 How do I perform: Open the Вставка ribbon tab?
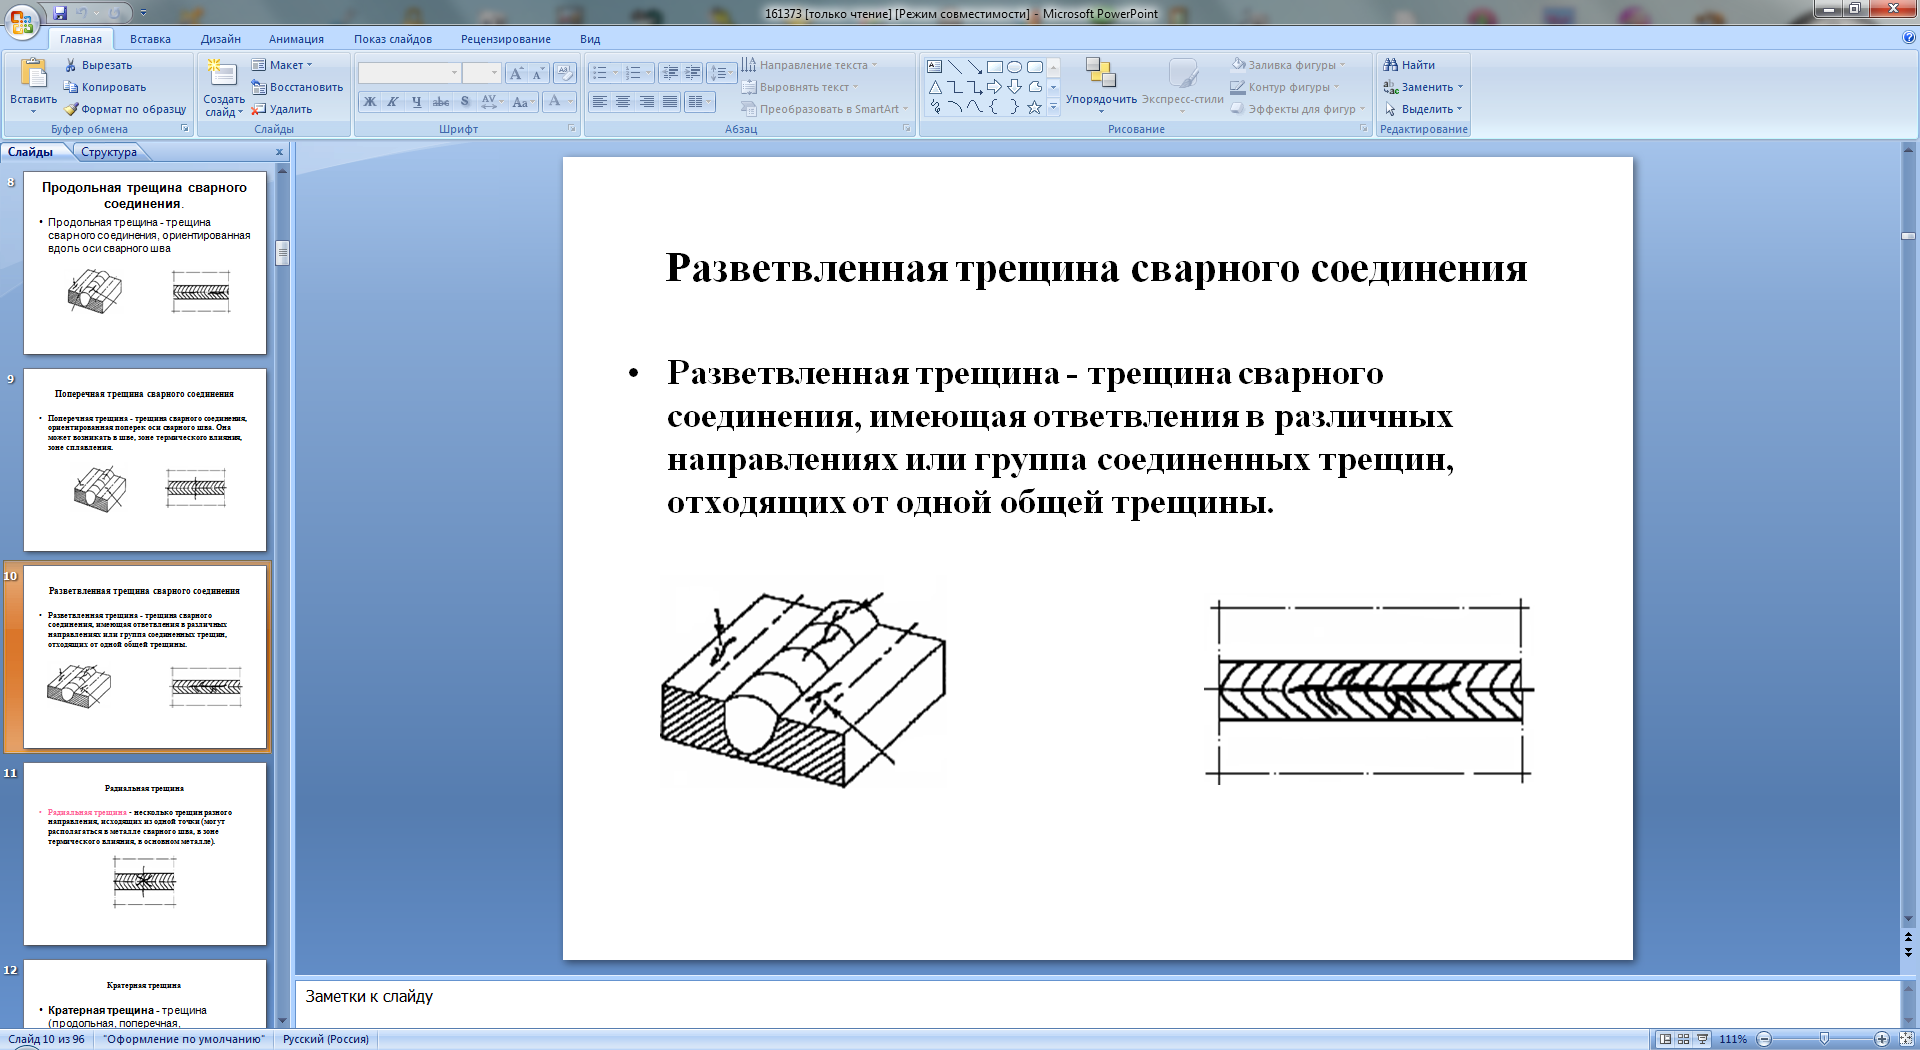point(150,39)
